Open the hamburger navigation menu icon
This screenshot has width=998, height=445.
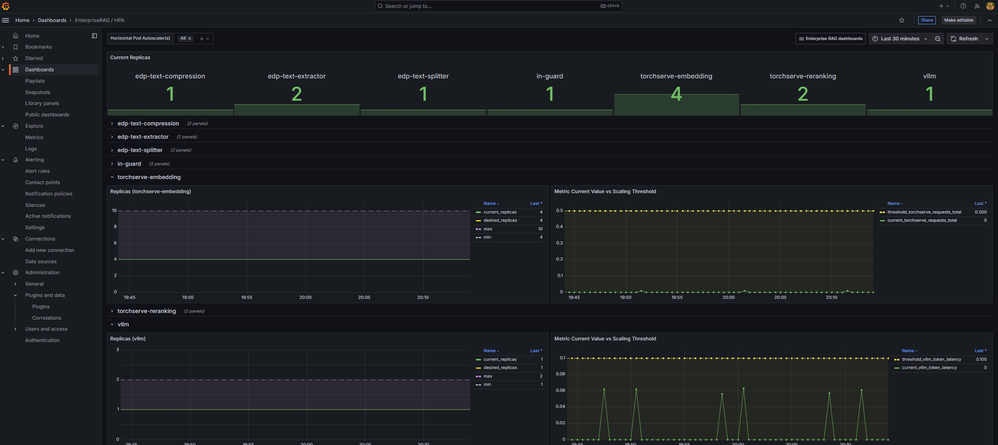coord(6,20)
